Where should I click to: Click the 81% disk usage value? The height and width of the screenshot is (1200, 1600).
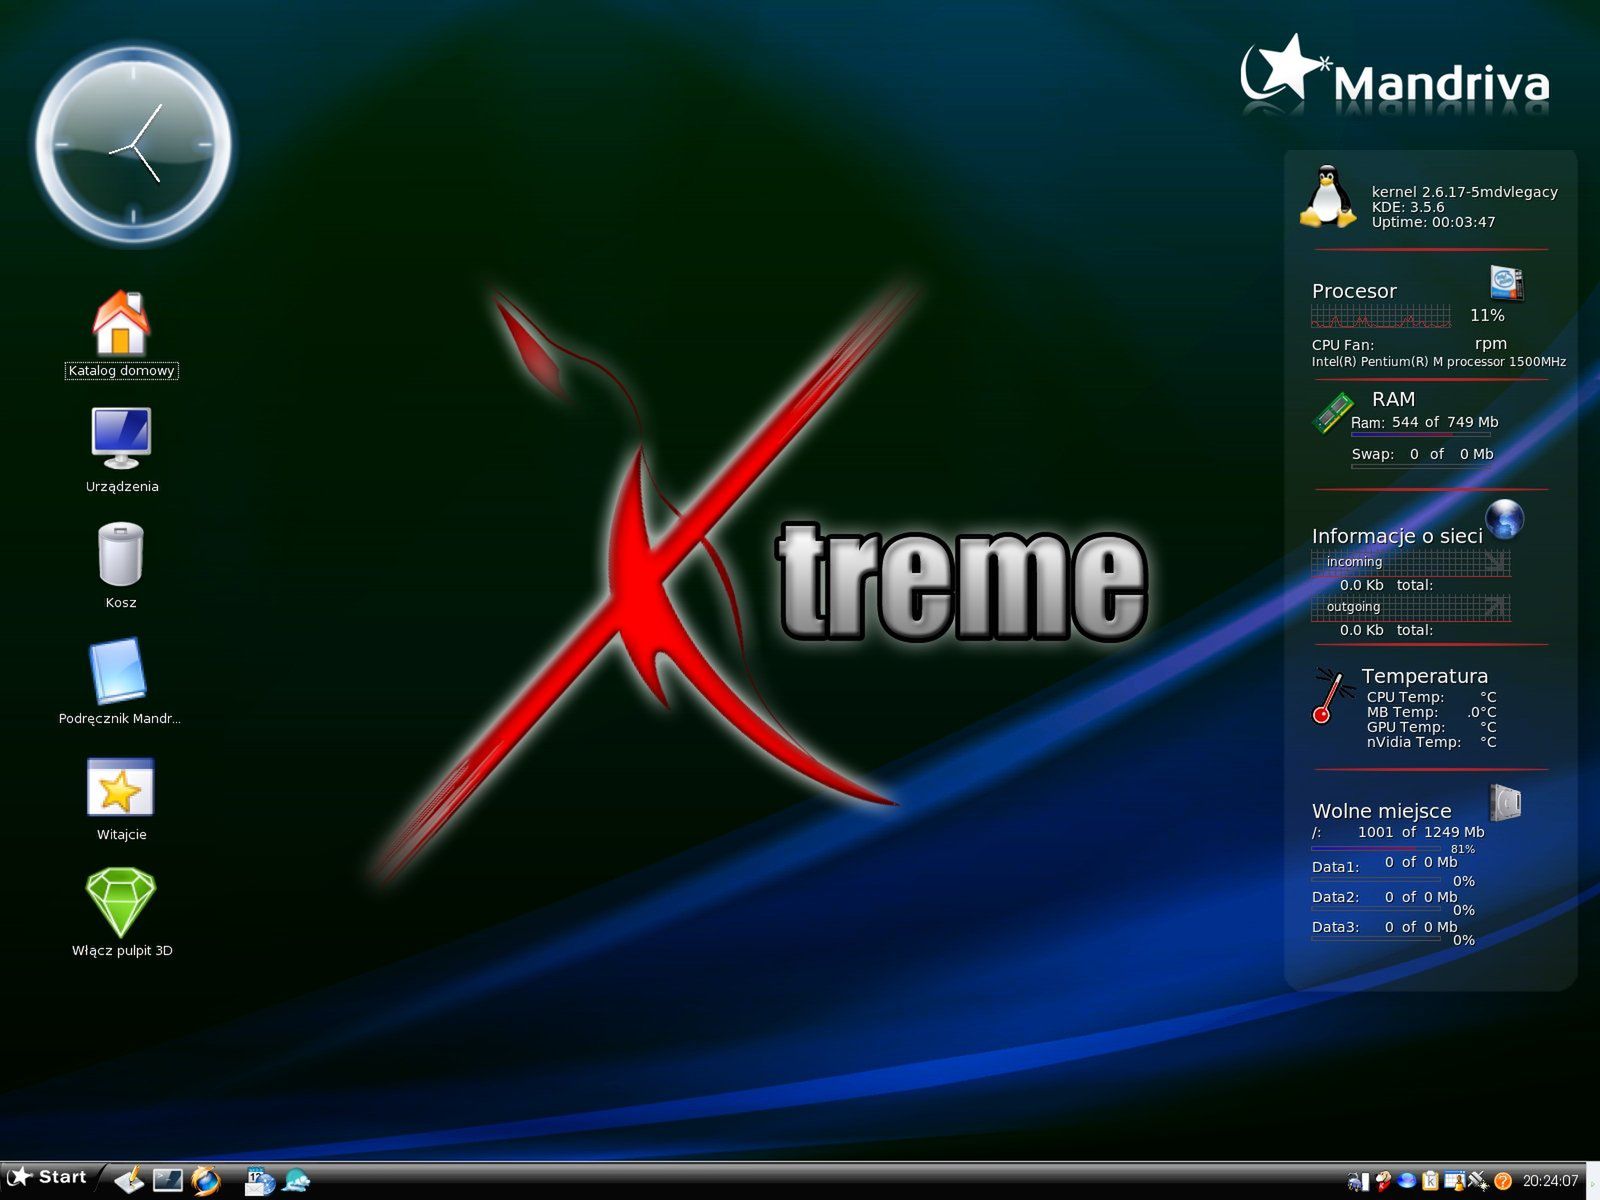(1463, 849)
